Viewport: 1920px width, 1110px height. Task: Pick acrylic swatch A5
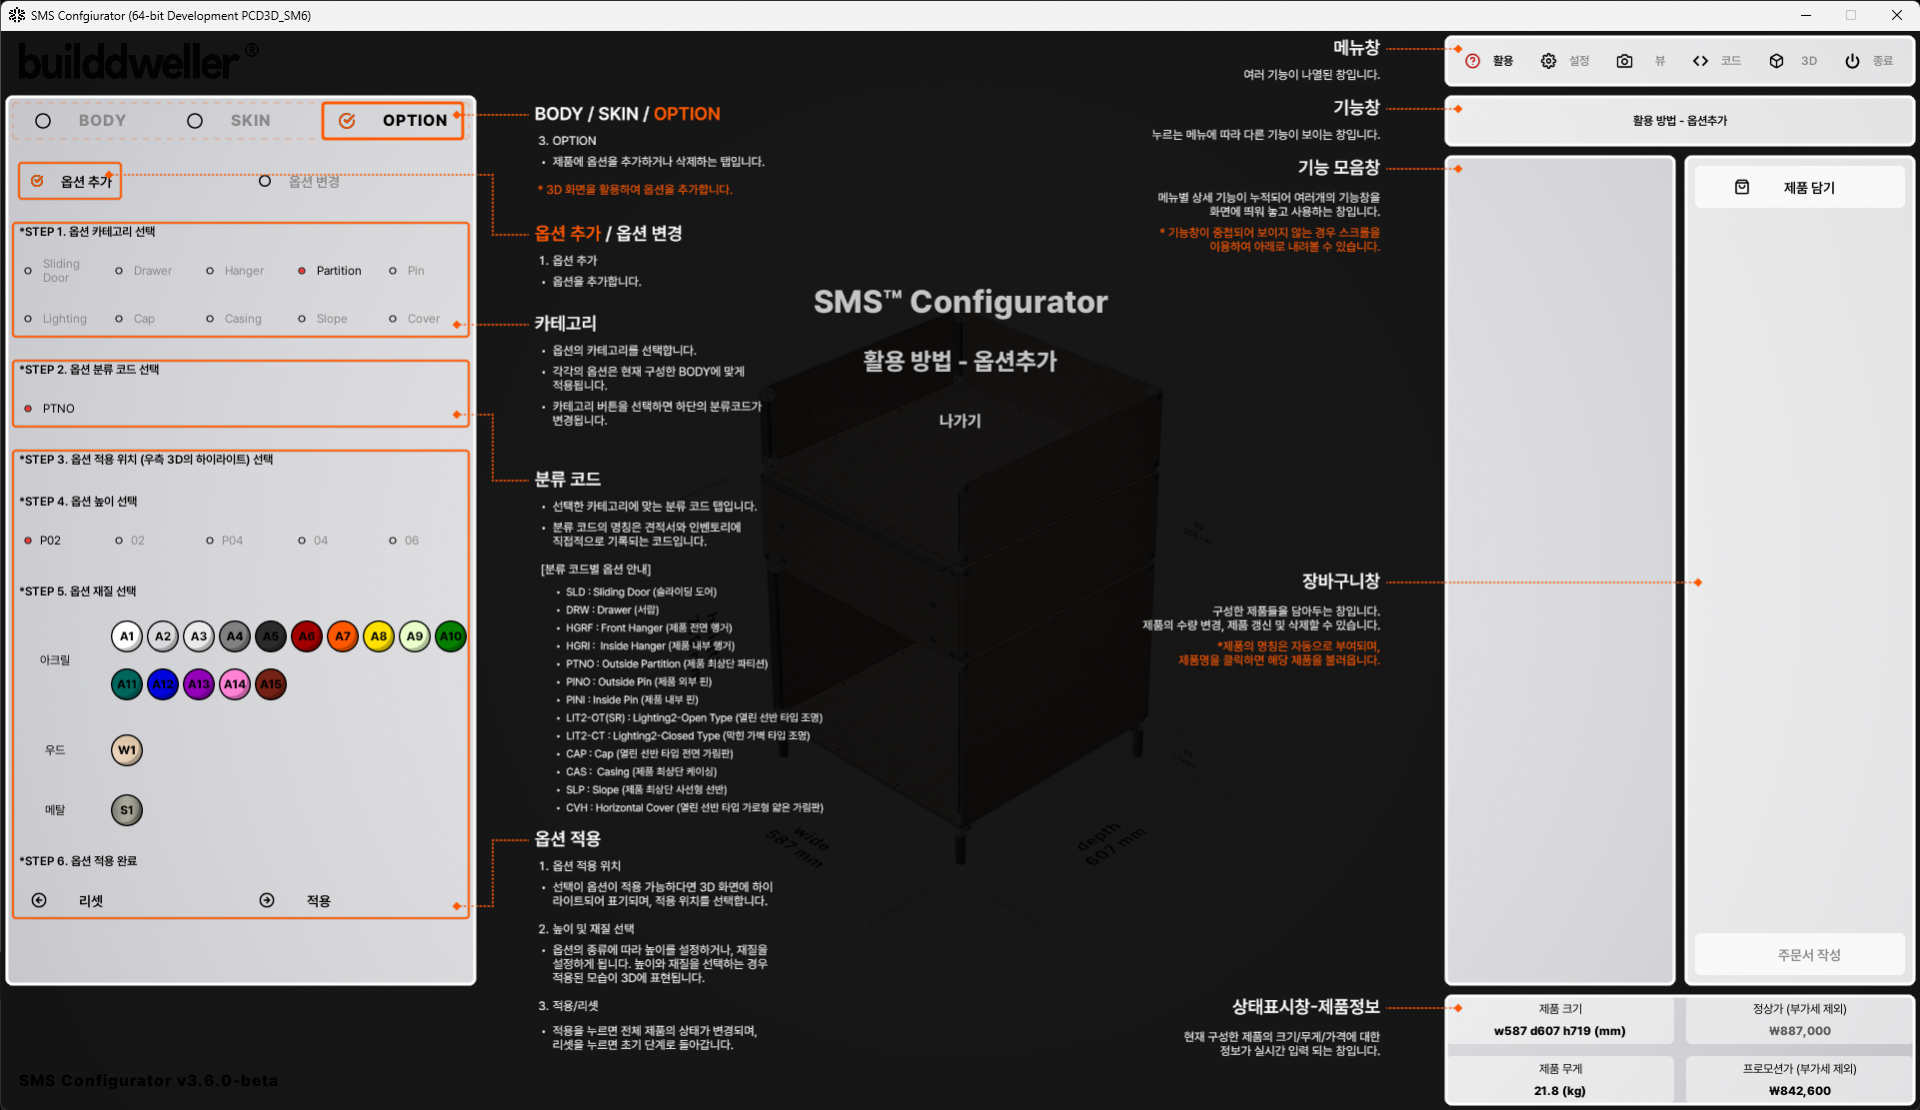pos(271,636)
